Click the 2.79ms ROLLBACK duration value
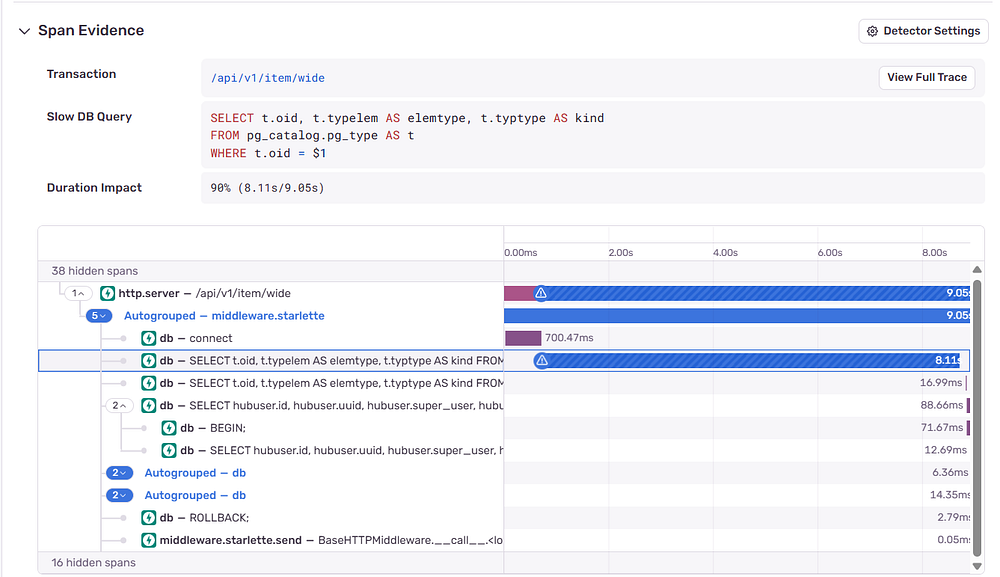The width and height of the screenshot is (1000, 577). point(953,518)
